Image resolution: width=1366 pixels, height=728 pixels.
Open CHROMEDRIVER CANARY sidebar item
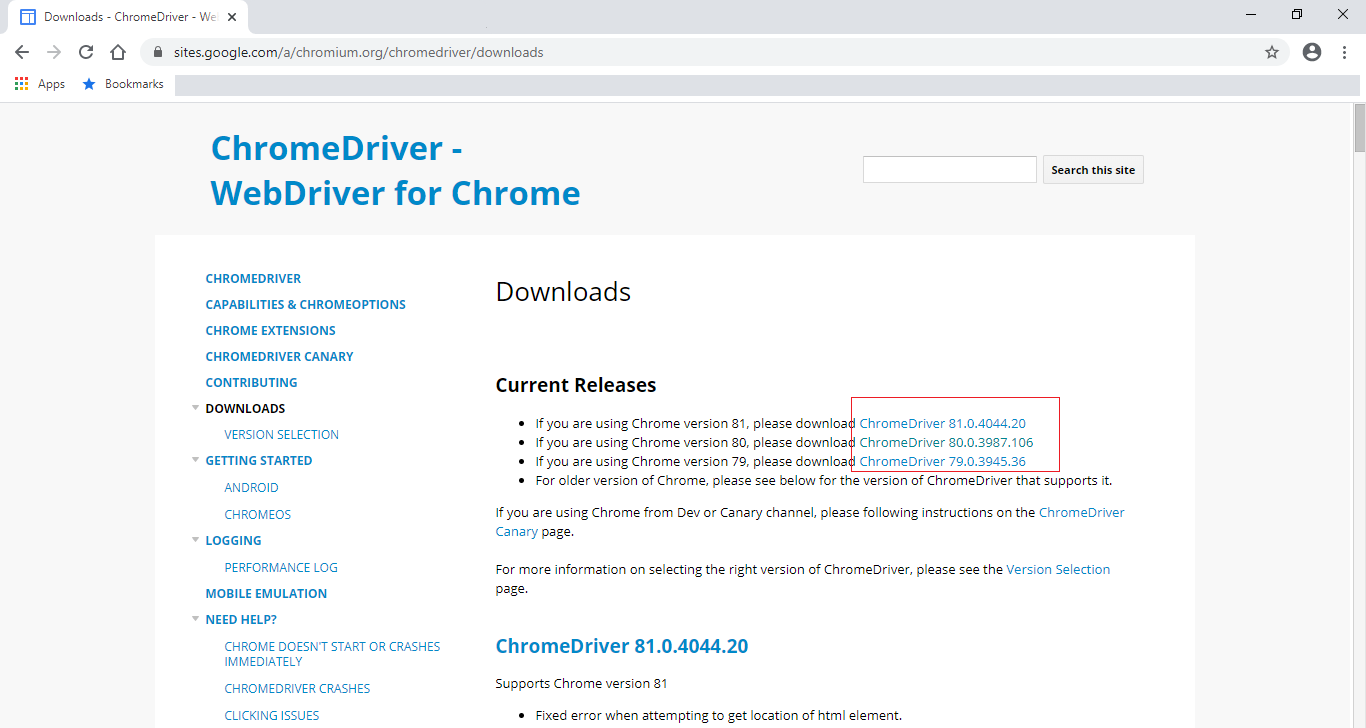279,357
